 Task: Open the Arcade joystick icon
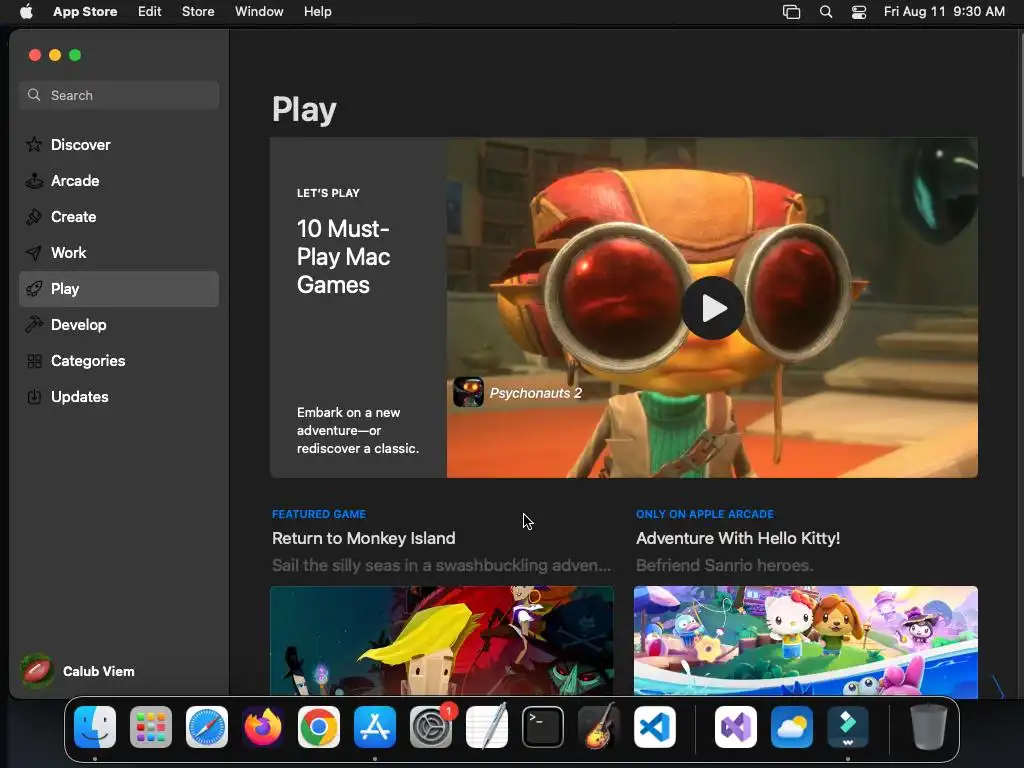coord(34,180)
